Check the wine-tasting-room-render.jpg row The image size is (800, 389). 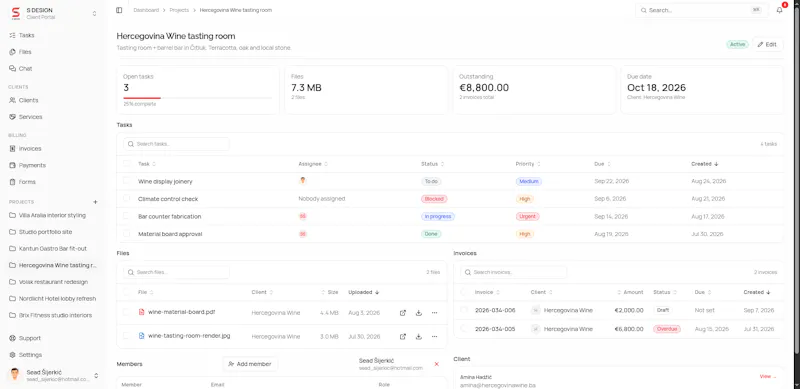[127, 336]
